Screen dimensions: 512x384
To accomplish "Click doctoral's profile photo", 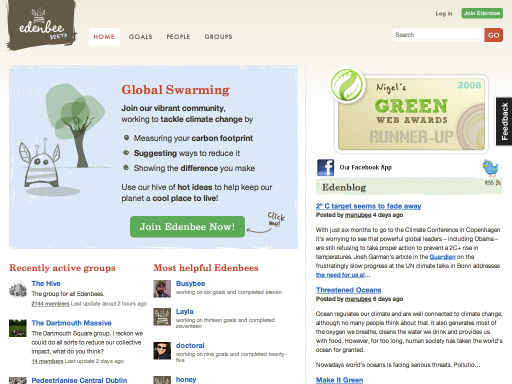I will pyautogui.click(x=162, y=351).
